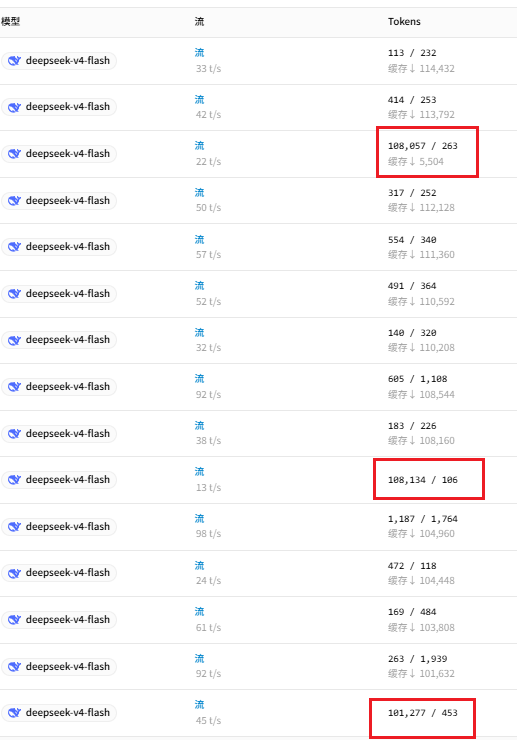Select the deepseek-v4-flash tag in the 52 t/s row

pyautogui.click(x=59, y=294)
